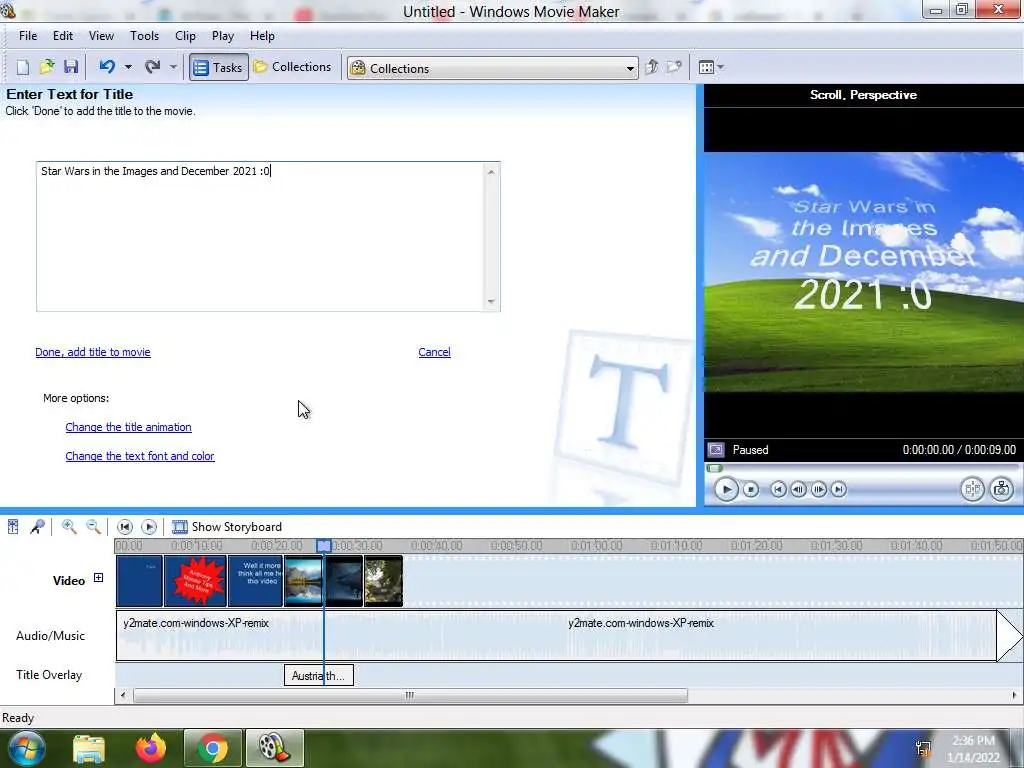Narrate timeline microphone icon

(37, 526)
